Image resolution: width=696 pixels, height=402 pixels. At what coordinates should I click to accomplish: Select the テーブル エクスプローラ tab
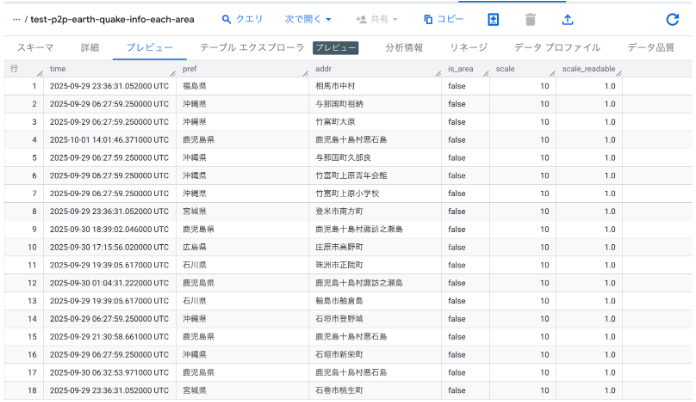pos(252,47)
